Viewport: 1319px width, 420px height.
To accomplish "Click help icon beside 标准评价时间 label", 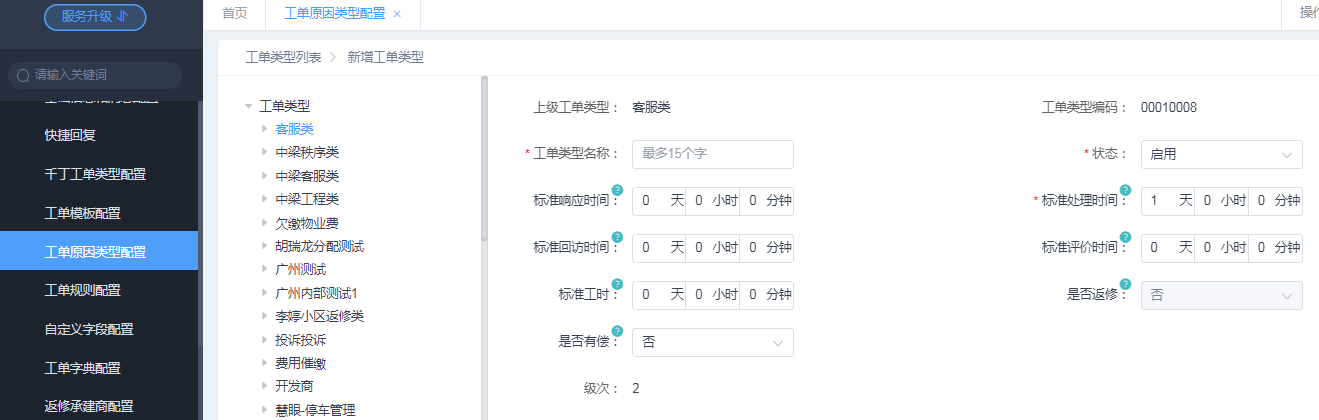I will (x=1125, y=237).
